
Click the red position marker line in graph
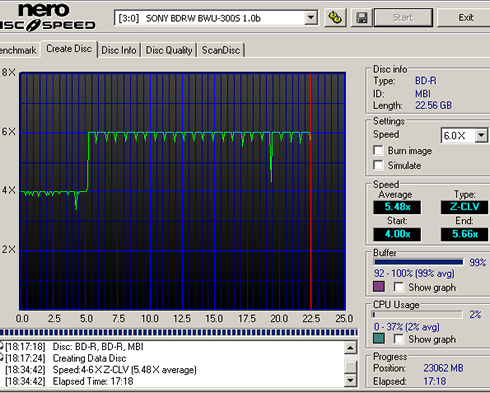(311, 191)
